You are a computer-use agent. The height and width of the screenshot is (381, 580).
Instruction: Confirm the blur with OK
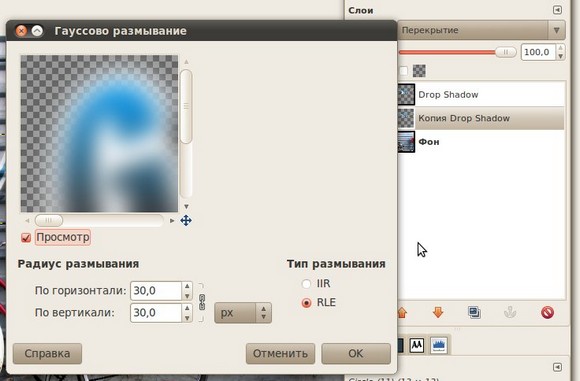[356, 354]
